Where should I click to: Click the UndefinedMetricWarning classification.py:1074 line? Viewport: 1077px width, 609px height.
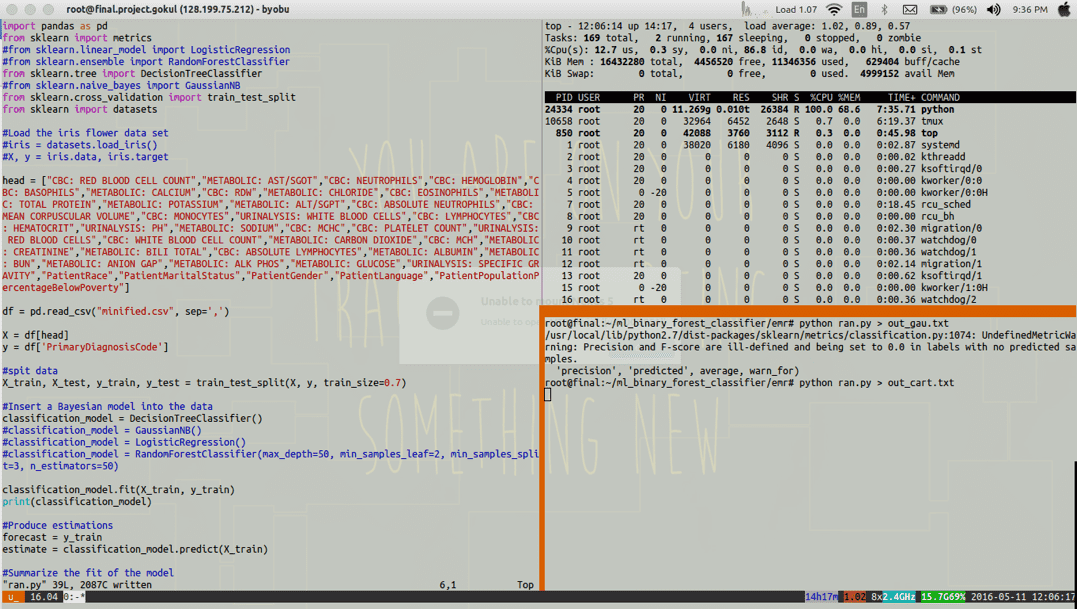point(810,335)
